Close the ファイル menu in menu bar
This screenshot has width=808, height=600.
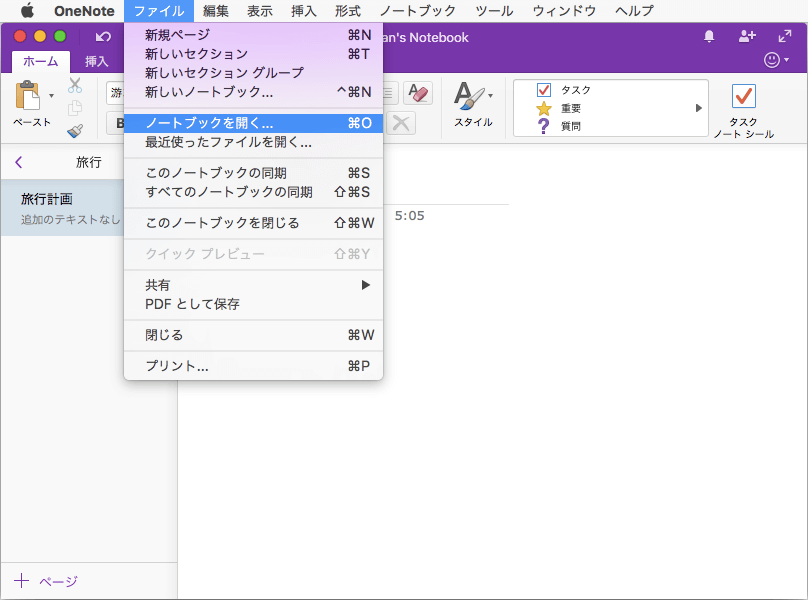tap(159, 10)
